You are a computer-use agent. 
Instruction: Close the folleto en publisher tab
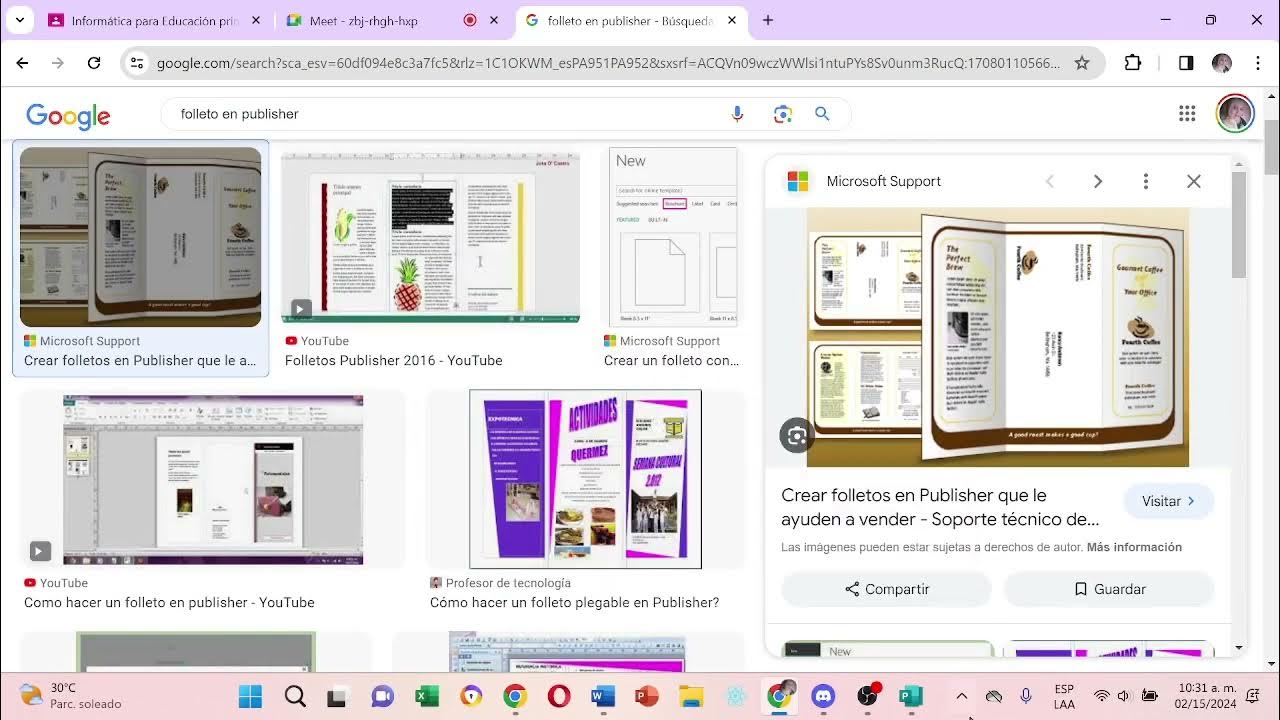point(732,20)
